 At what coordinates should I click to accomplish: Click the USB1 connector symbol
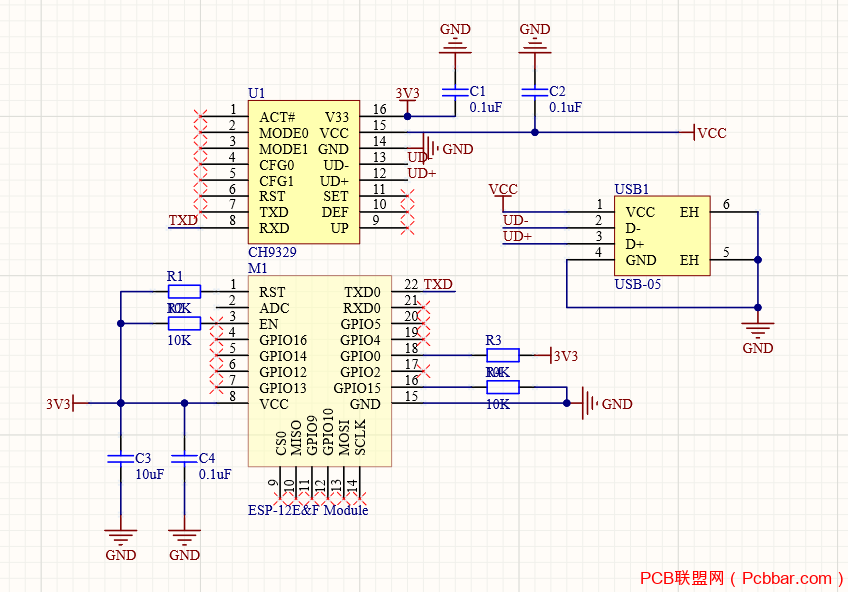[x=662, y=236]
